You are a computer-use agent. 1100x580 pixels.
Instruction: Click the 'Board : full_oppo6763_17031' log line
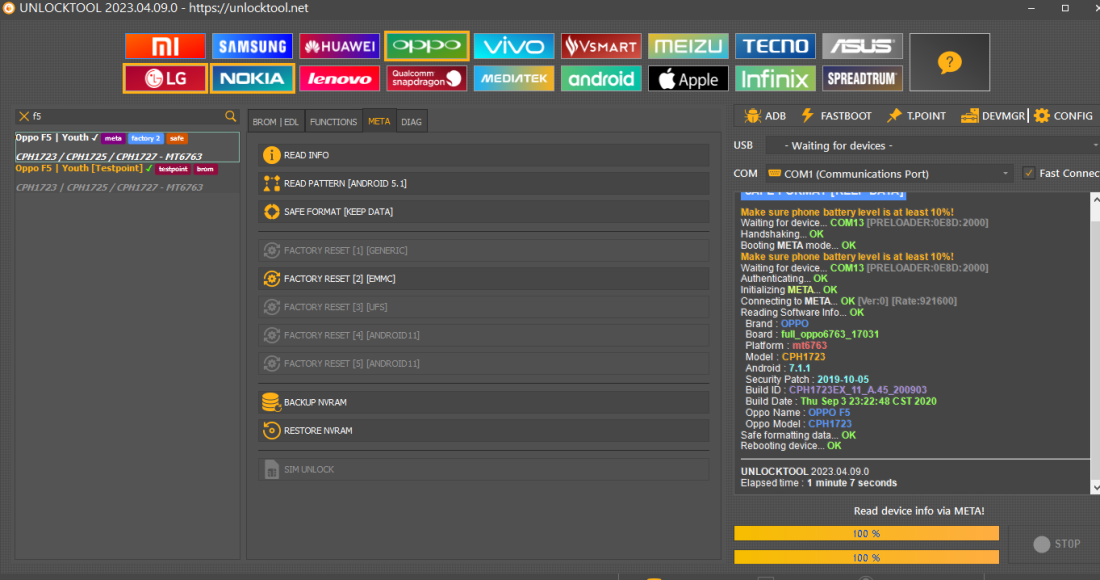coord(812,335)
